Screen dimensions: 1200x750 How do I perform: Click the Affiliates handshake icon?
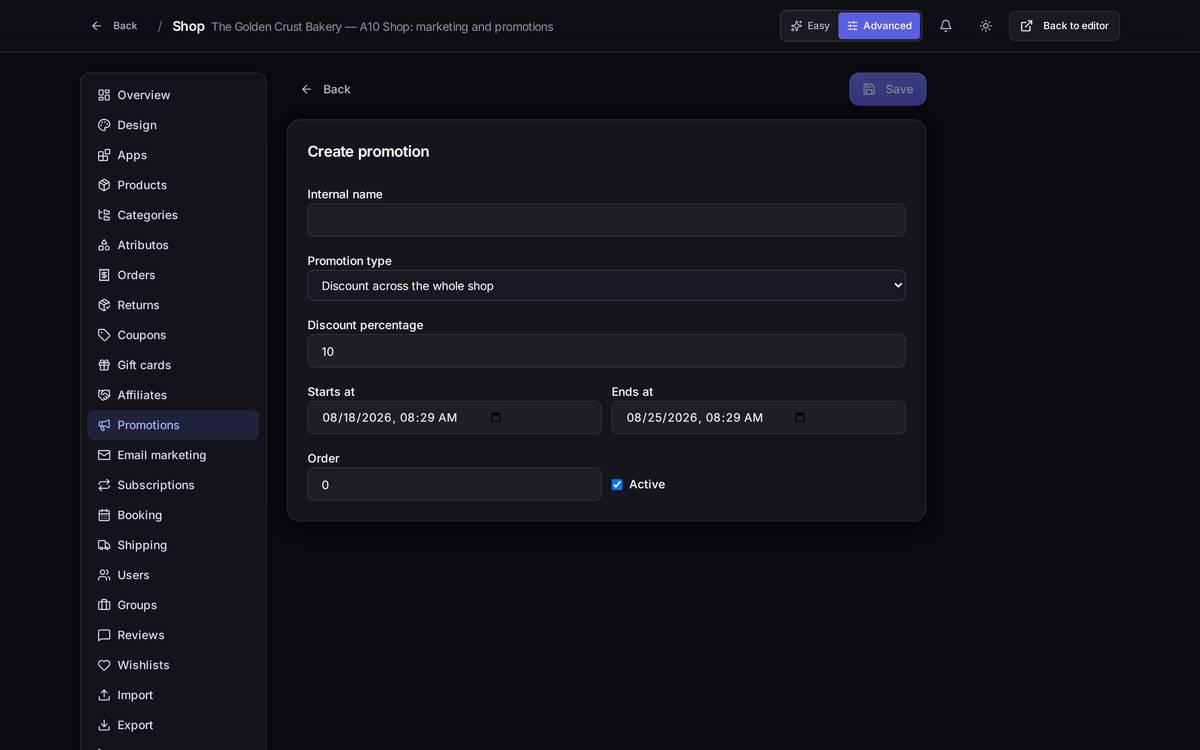pyautogui.click(x=104, y=395)
